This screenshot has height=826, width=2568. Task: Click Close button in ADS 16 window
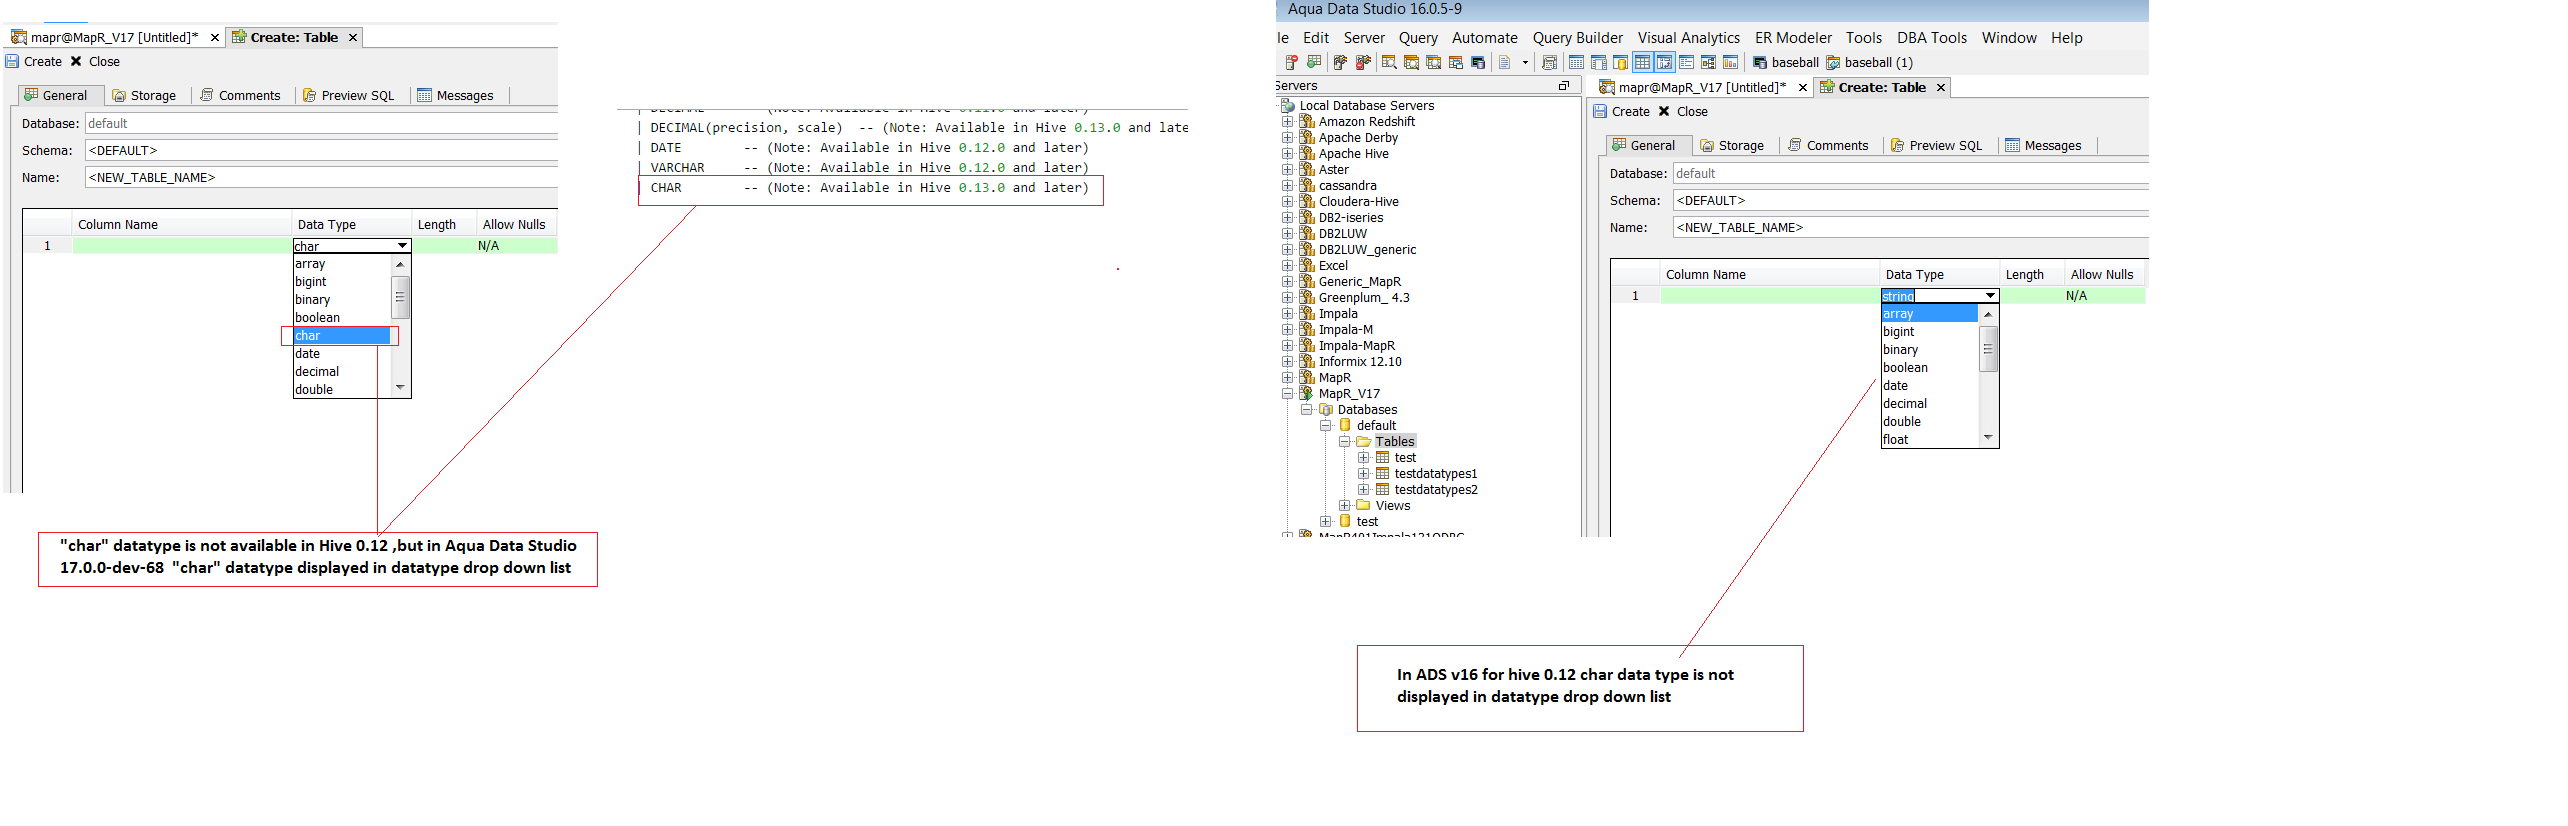[x=1684, y=111]
